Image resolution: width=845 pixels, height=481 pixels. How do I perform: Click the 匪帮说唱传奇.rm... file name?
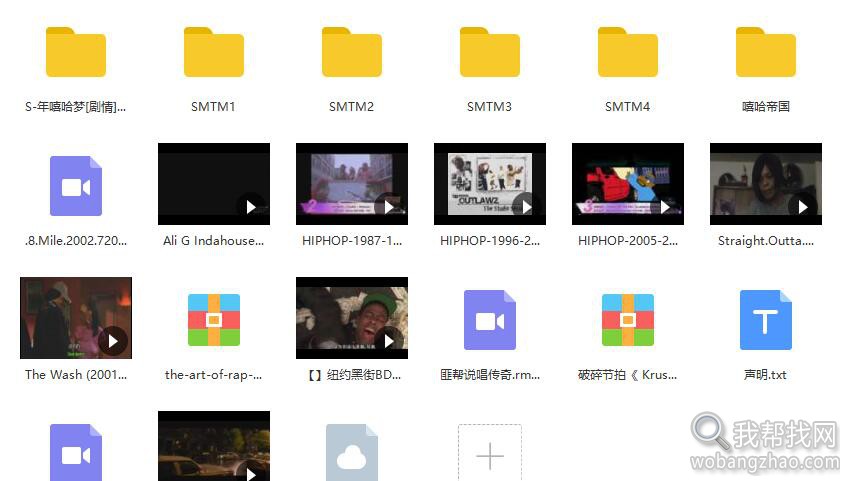click(490, 375)
